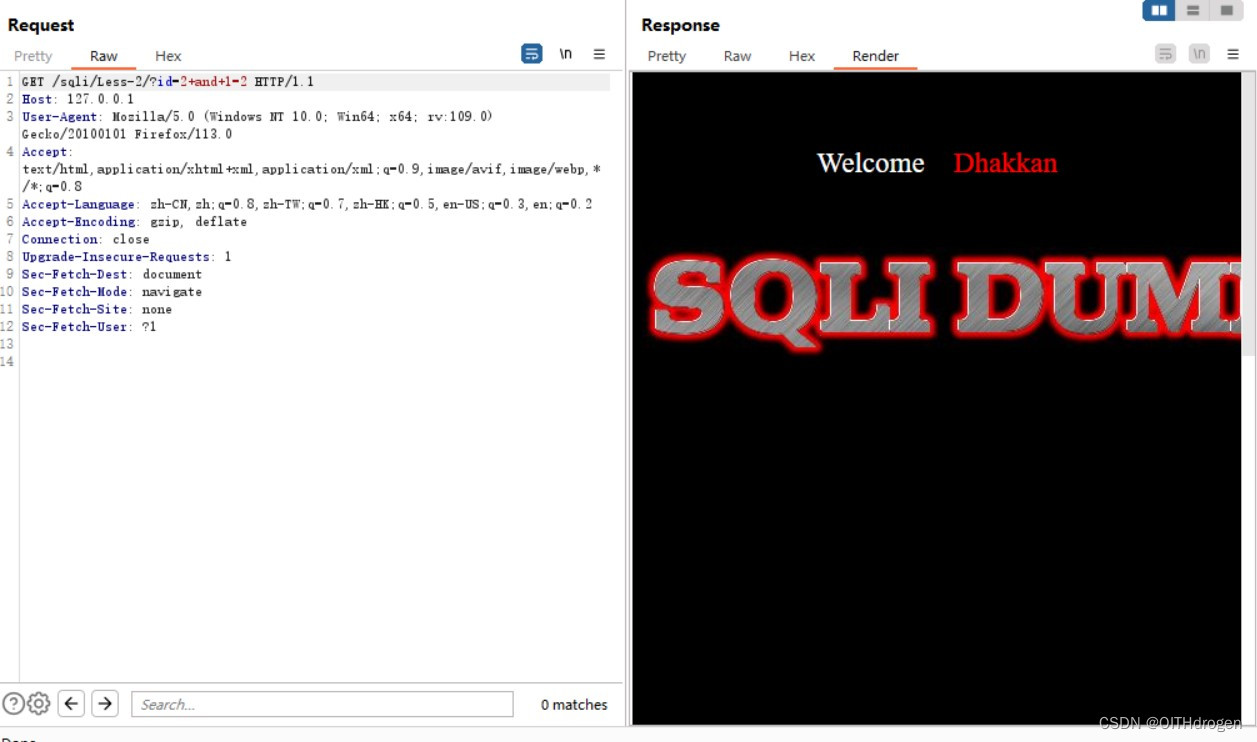Toggle \n characters display in Response panel
The image size is (1257, 742).
click(1200, 54)
